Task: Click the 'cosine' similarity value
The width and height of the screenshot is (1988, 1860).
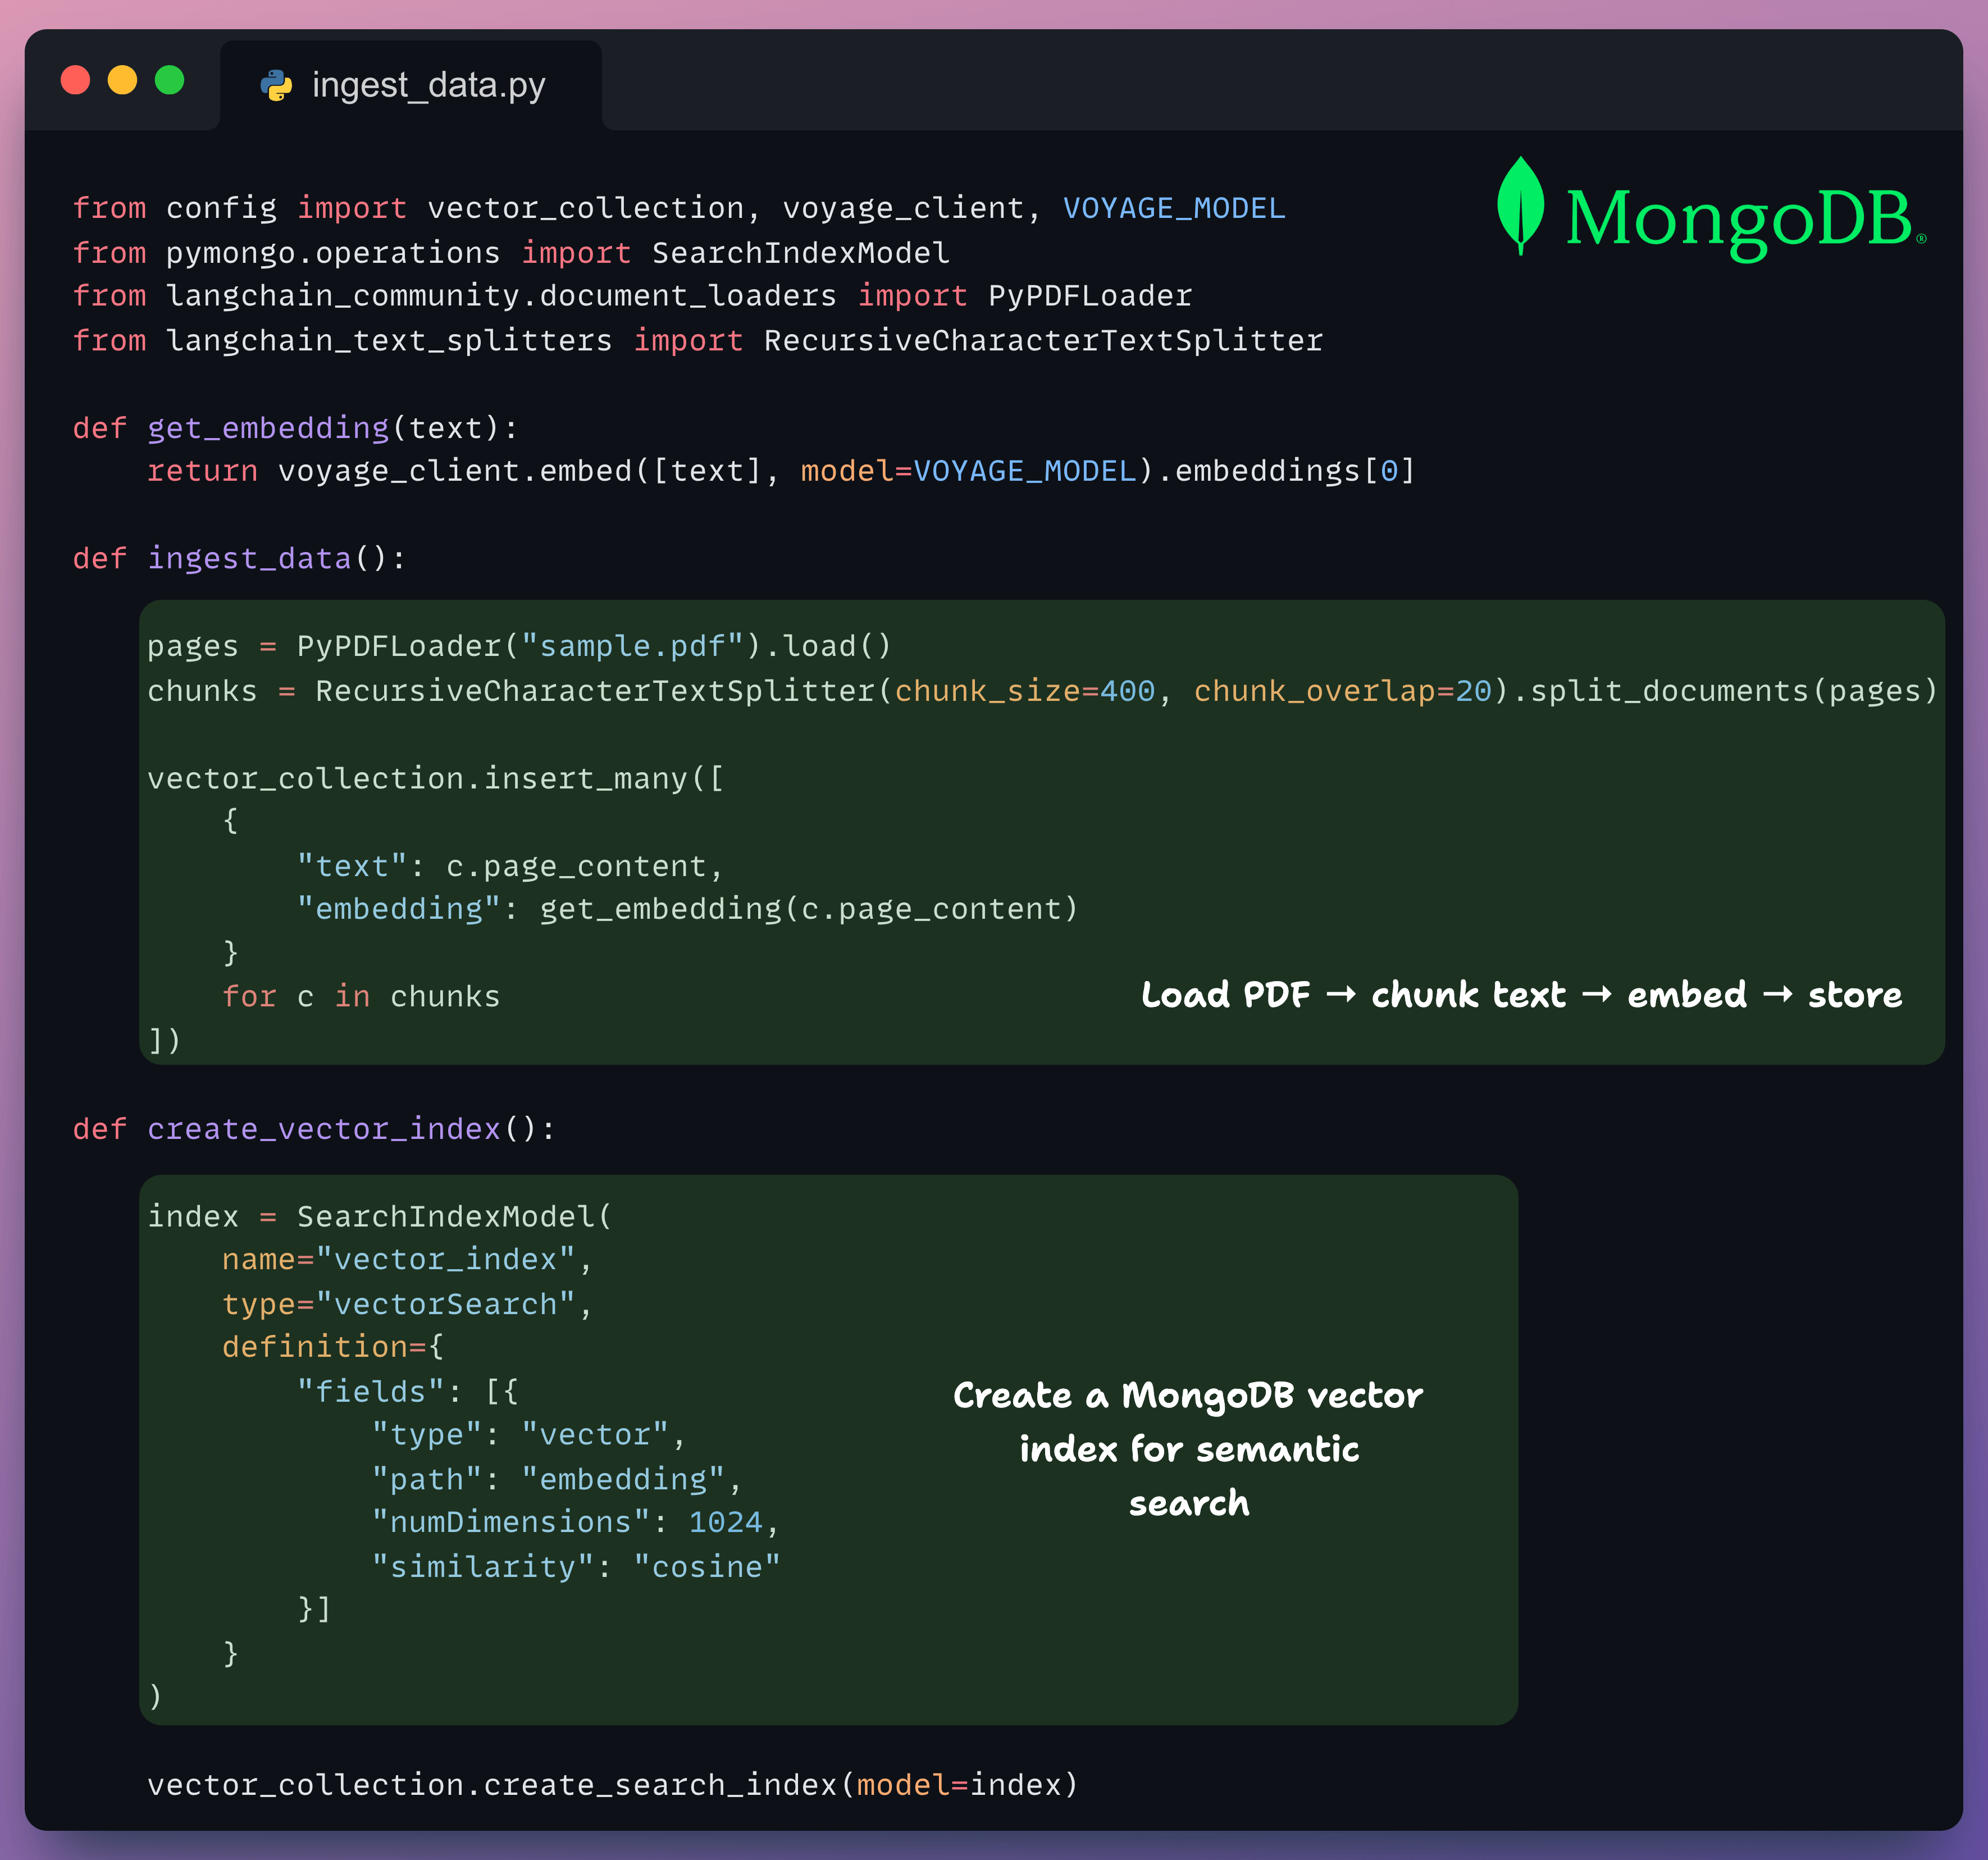Action: 708,1565
